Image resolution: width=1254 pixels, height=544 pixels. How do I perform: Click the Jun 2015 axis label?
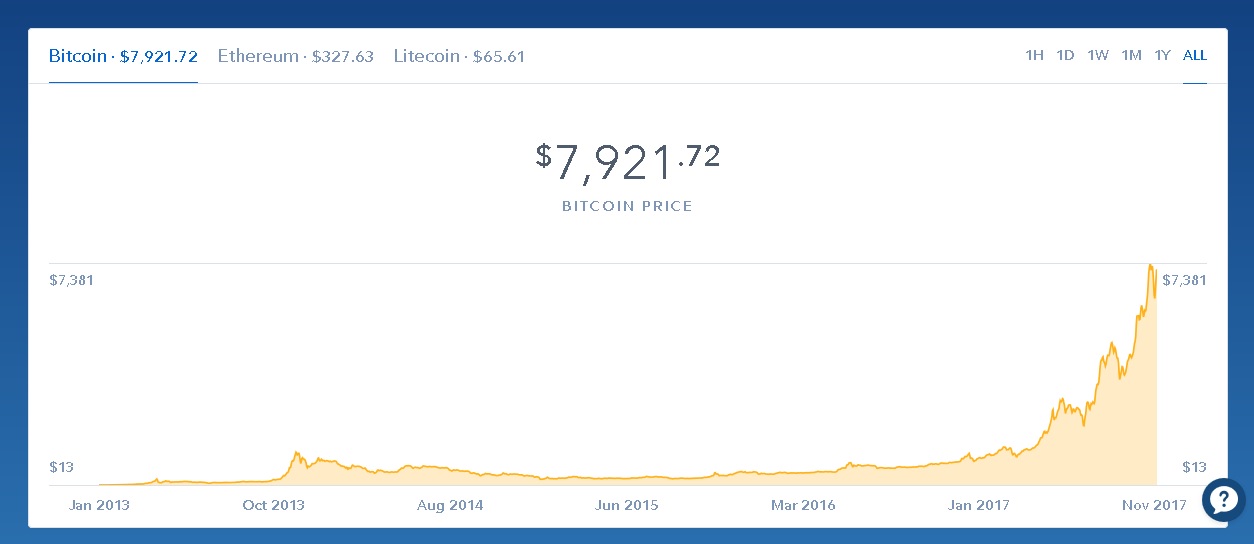point(627,505)
